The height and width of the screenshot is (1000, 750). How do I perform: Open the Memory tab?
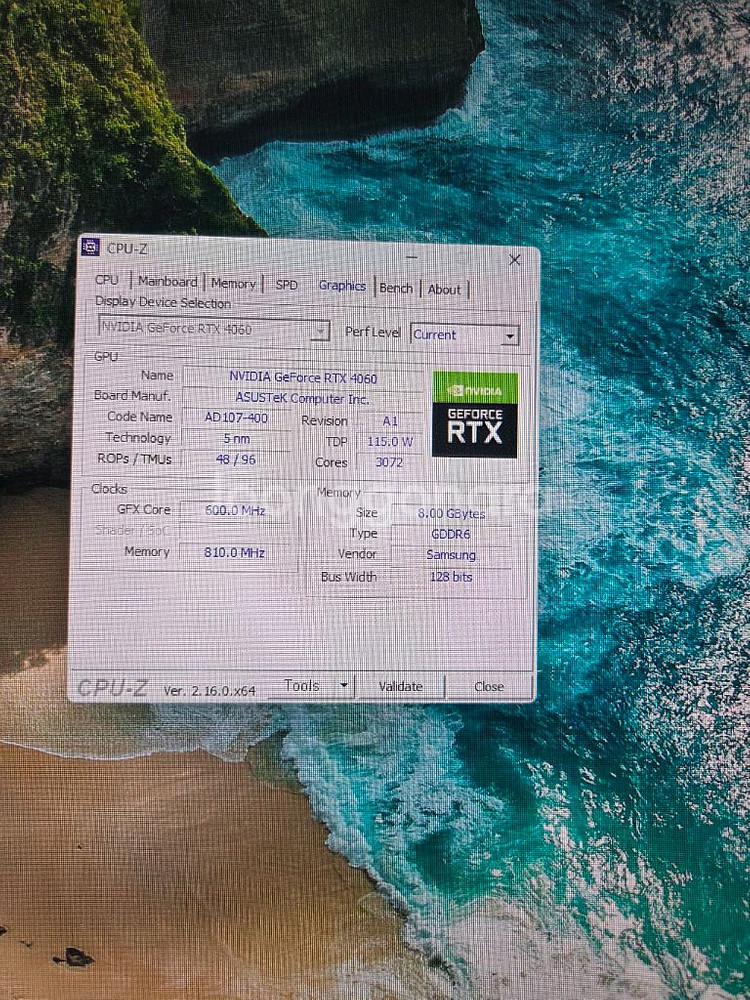[x=233, y=283]
